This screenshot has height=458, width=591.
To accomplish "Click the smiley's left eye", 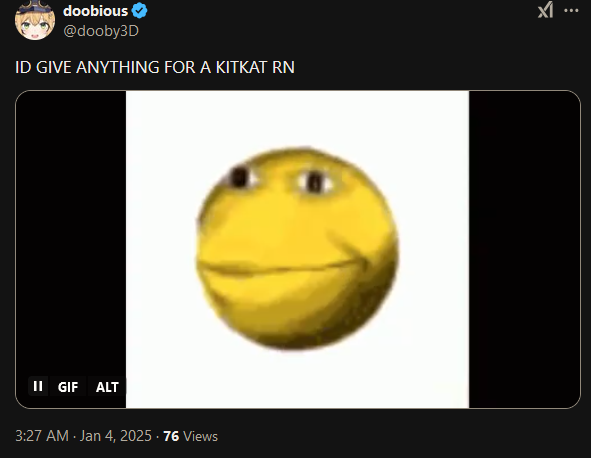I will (x=241, y=177).
